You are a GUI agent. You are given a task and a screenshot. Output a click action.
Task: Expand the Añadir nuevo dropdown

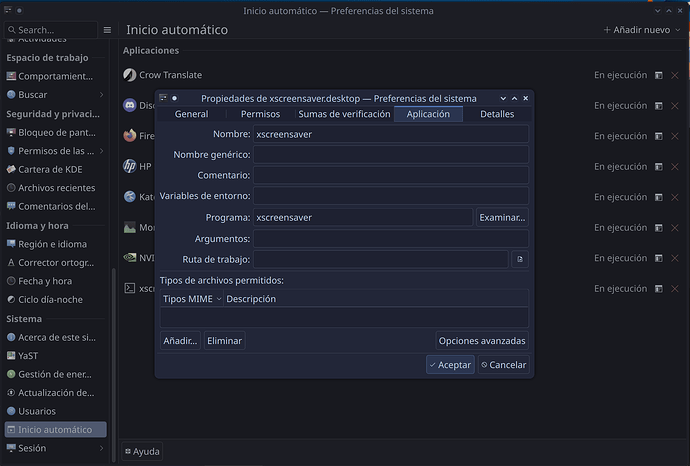click(642, 30)
